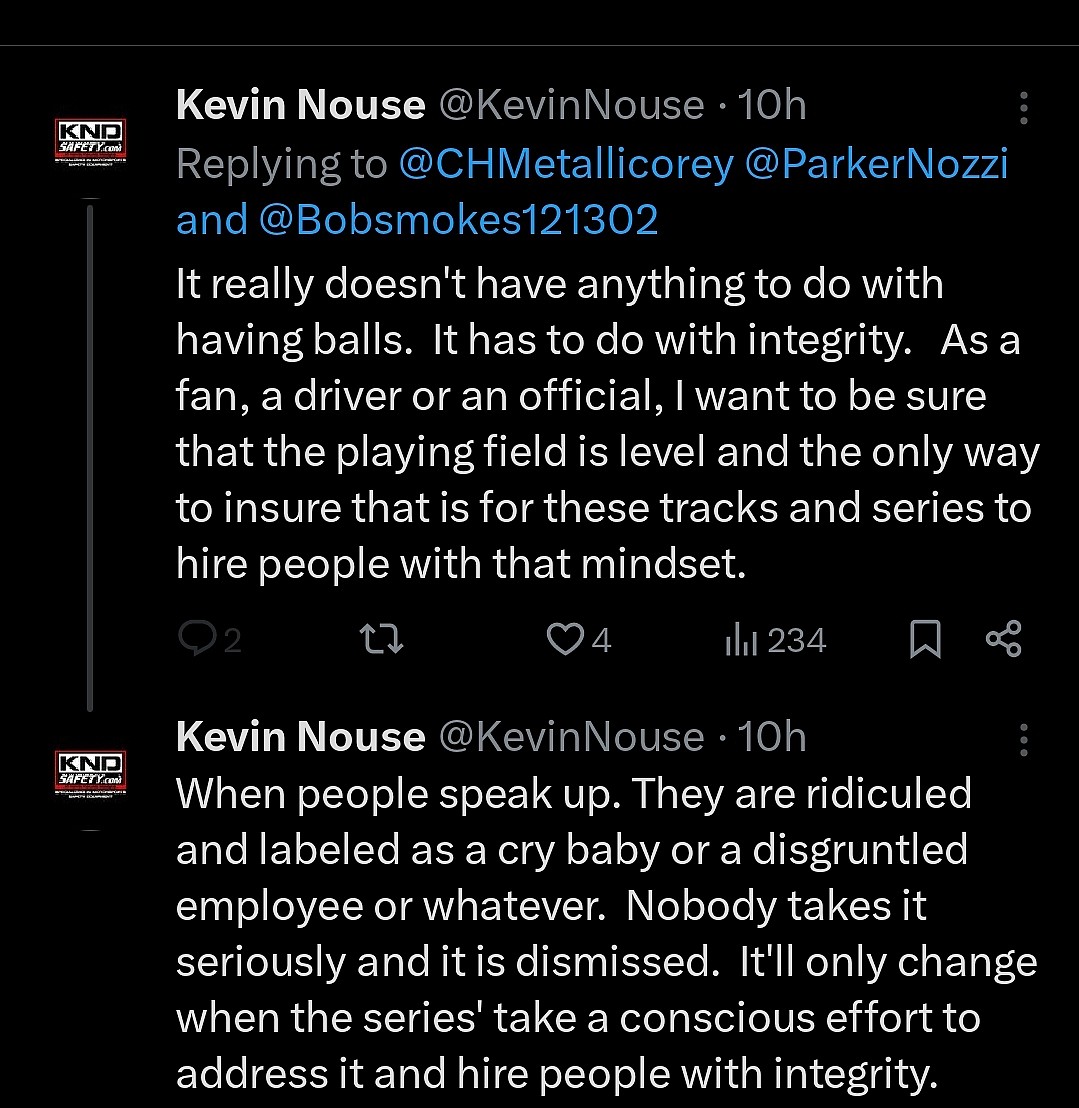Like the tweet with 4 likes

pyautogui.click(x=566, y=639)
